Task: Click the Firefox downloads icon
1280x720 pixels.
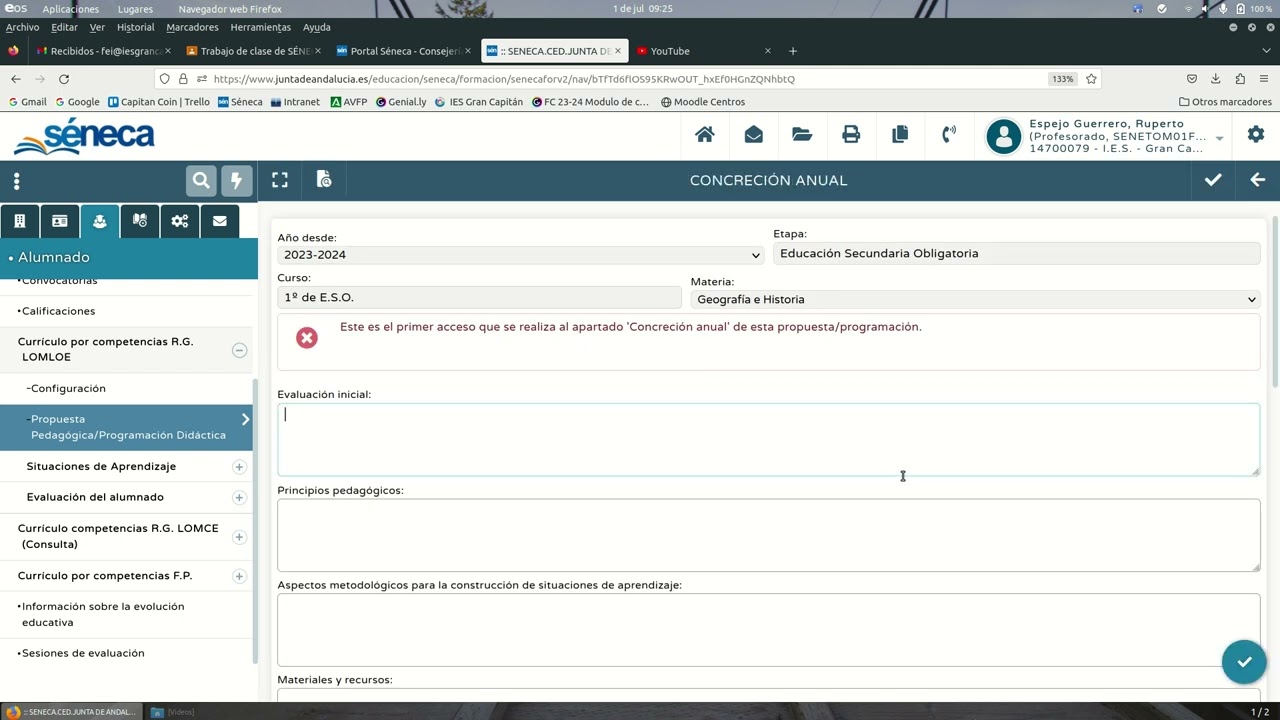Action: tap(1216, 79)
